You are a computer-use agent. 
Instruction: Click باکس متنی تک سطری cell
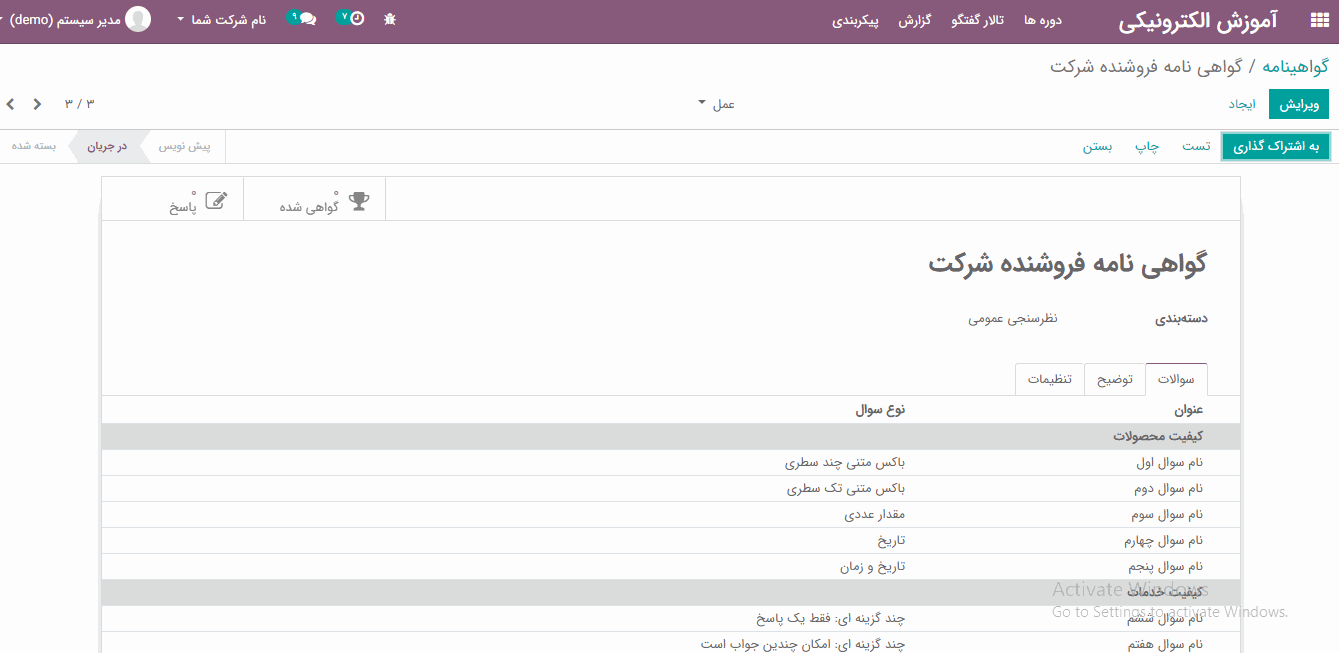click(x=845, y=489)
